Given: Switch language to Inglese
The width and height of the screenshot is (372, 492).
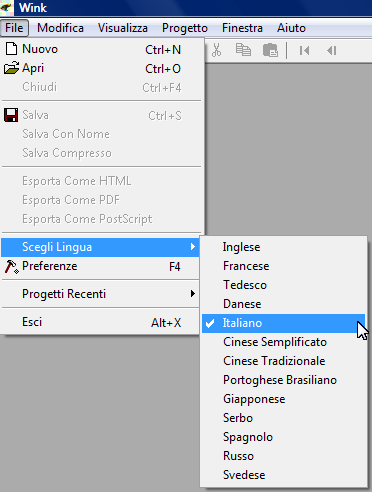Looking at the screenshot, I should click(x=283, y=247).
